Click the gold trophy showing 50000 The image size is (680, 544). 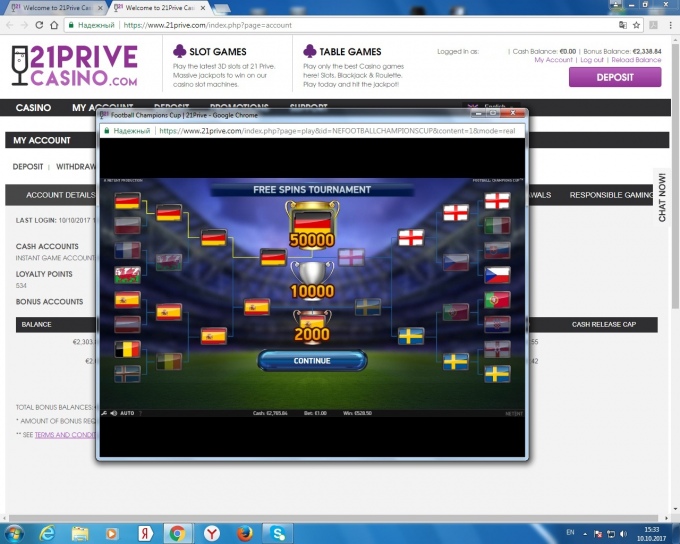(312, 225)
